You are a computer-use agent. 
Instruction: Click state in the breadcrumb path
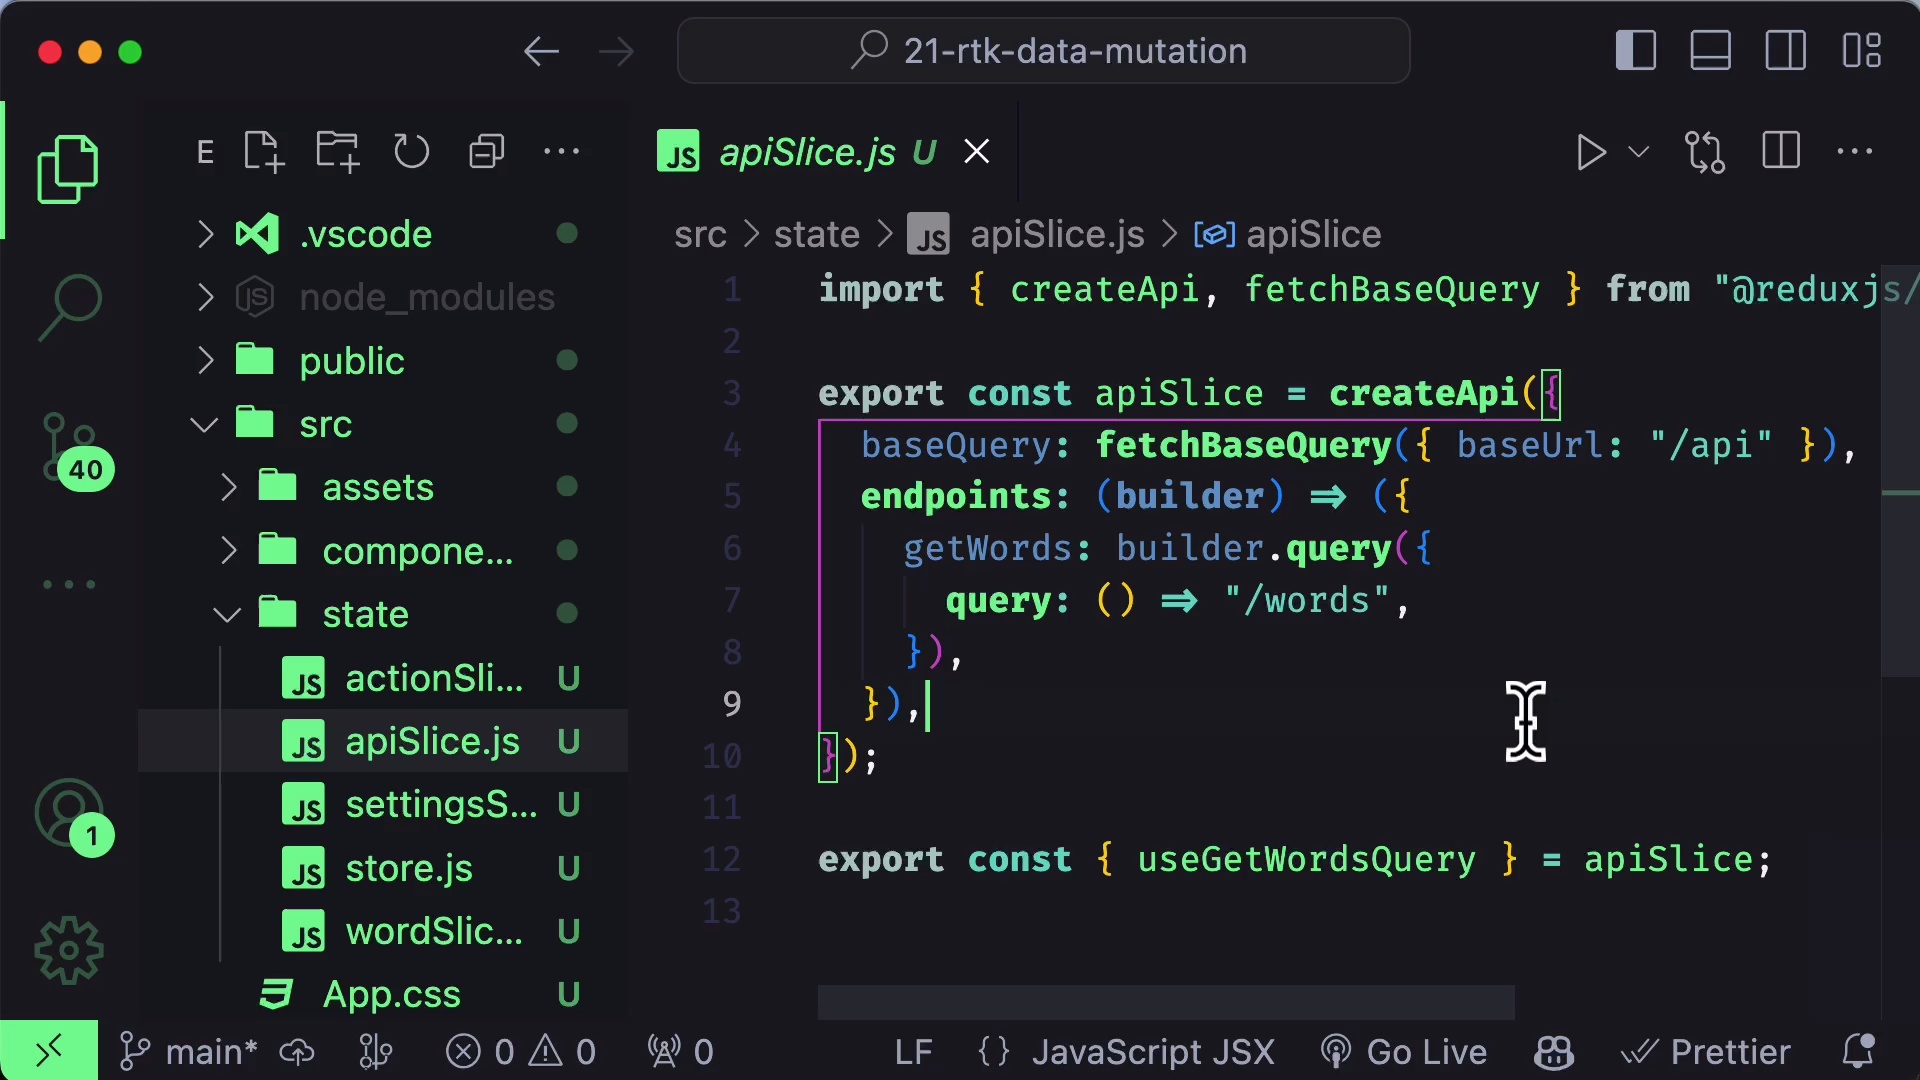pyautogui.click(x=815, y=234)
